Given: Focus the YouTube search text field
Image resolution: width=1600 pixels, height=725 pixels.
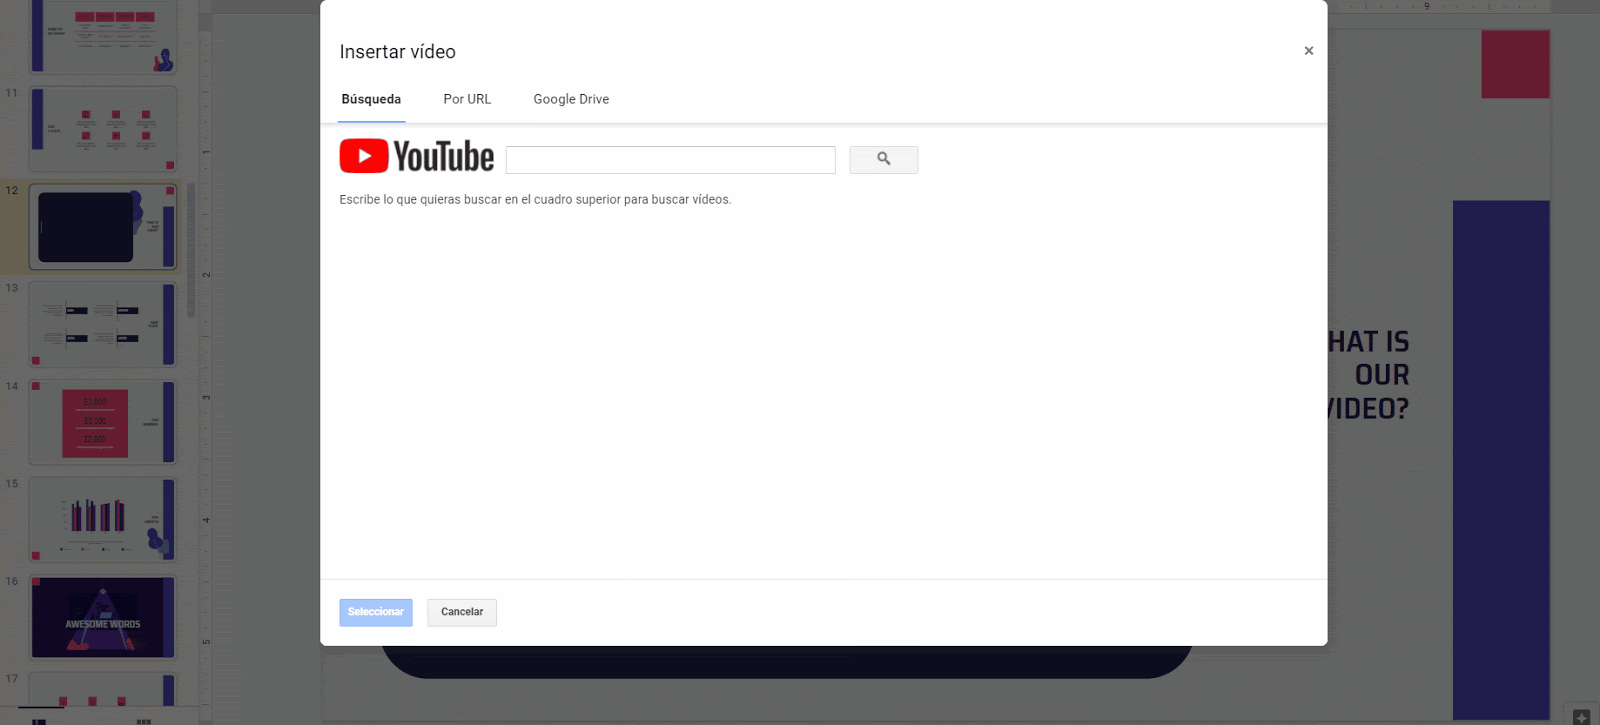Looking at the screenshot, I should point(670,160).
